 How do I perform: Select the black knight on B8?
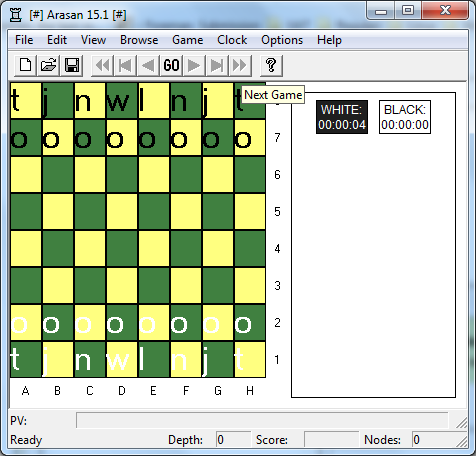pos(58,101)
